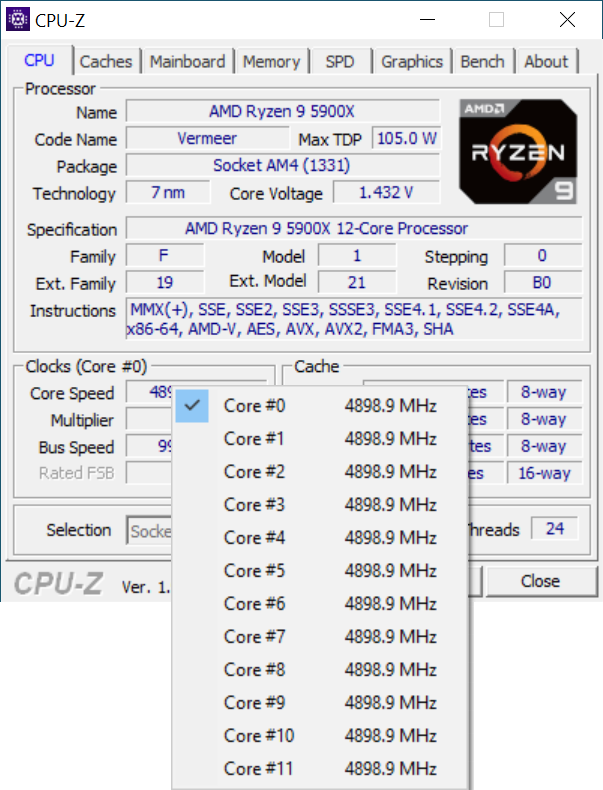The width and height of the screenshot is (603, 790).
Task: Open the Memory tab
Action: [272, 61]
